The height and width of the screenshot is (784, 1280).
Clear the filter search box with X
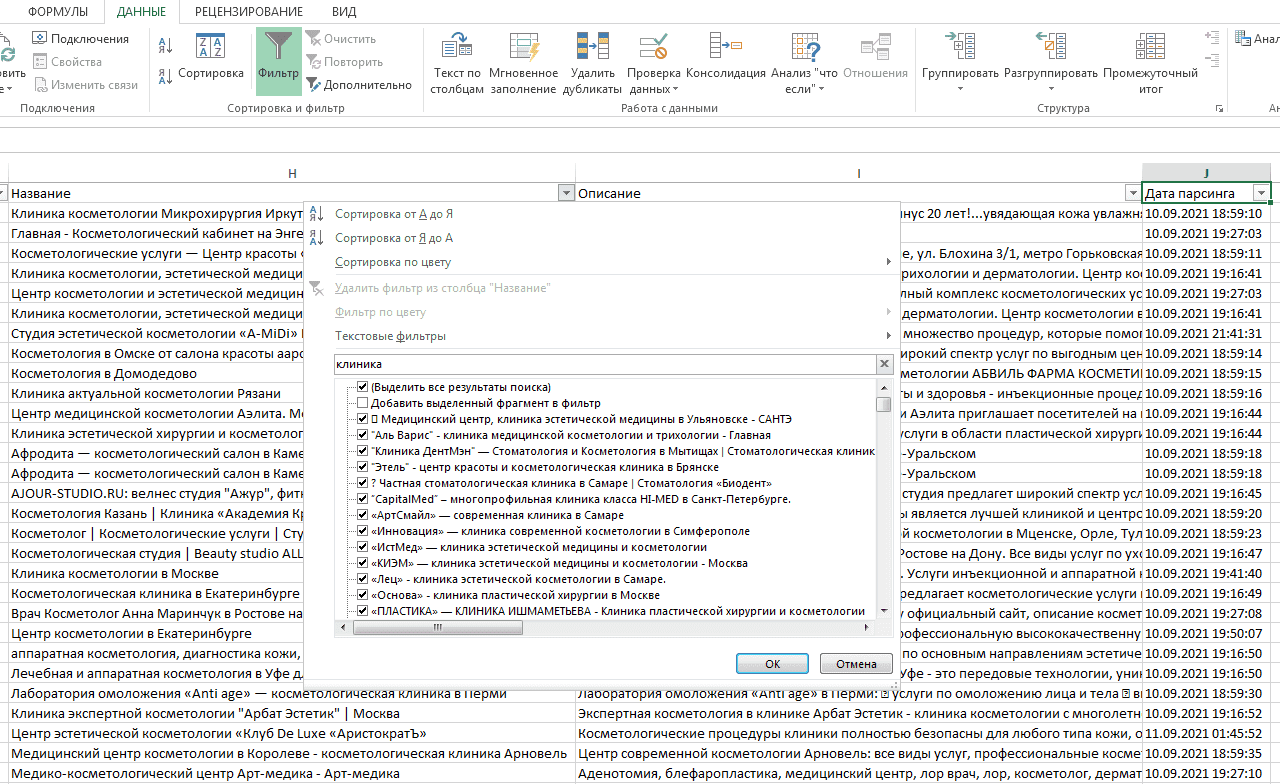(x=884, y=365)
